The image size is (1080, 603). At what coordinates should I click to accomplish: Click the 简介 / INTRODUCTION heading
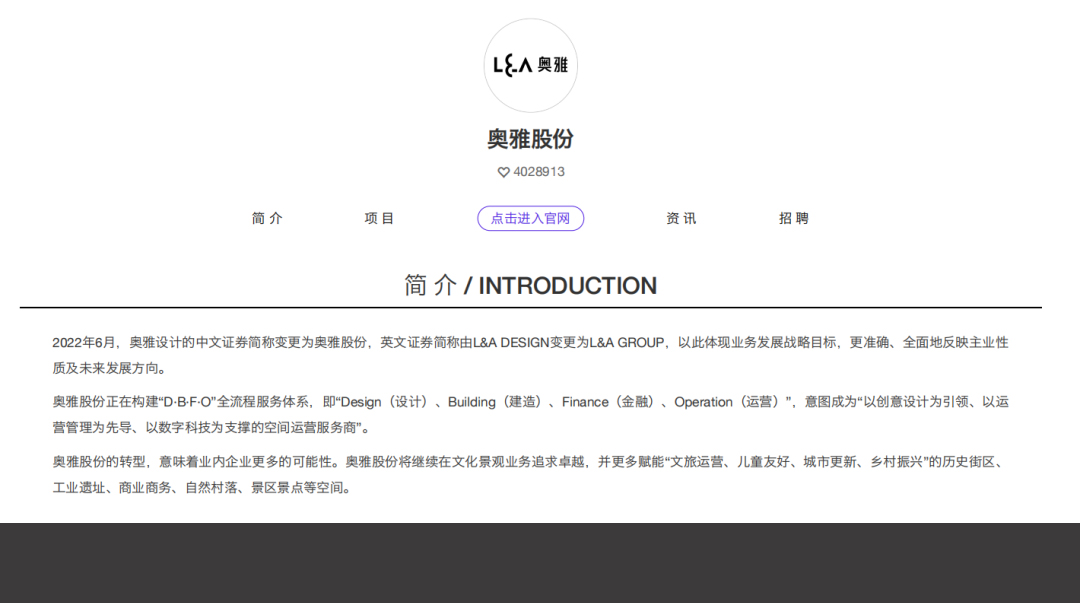530,285
